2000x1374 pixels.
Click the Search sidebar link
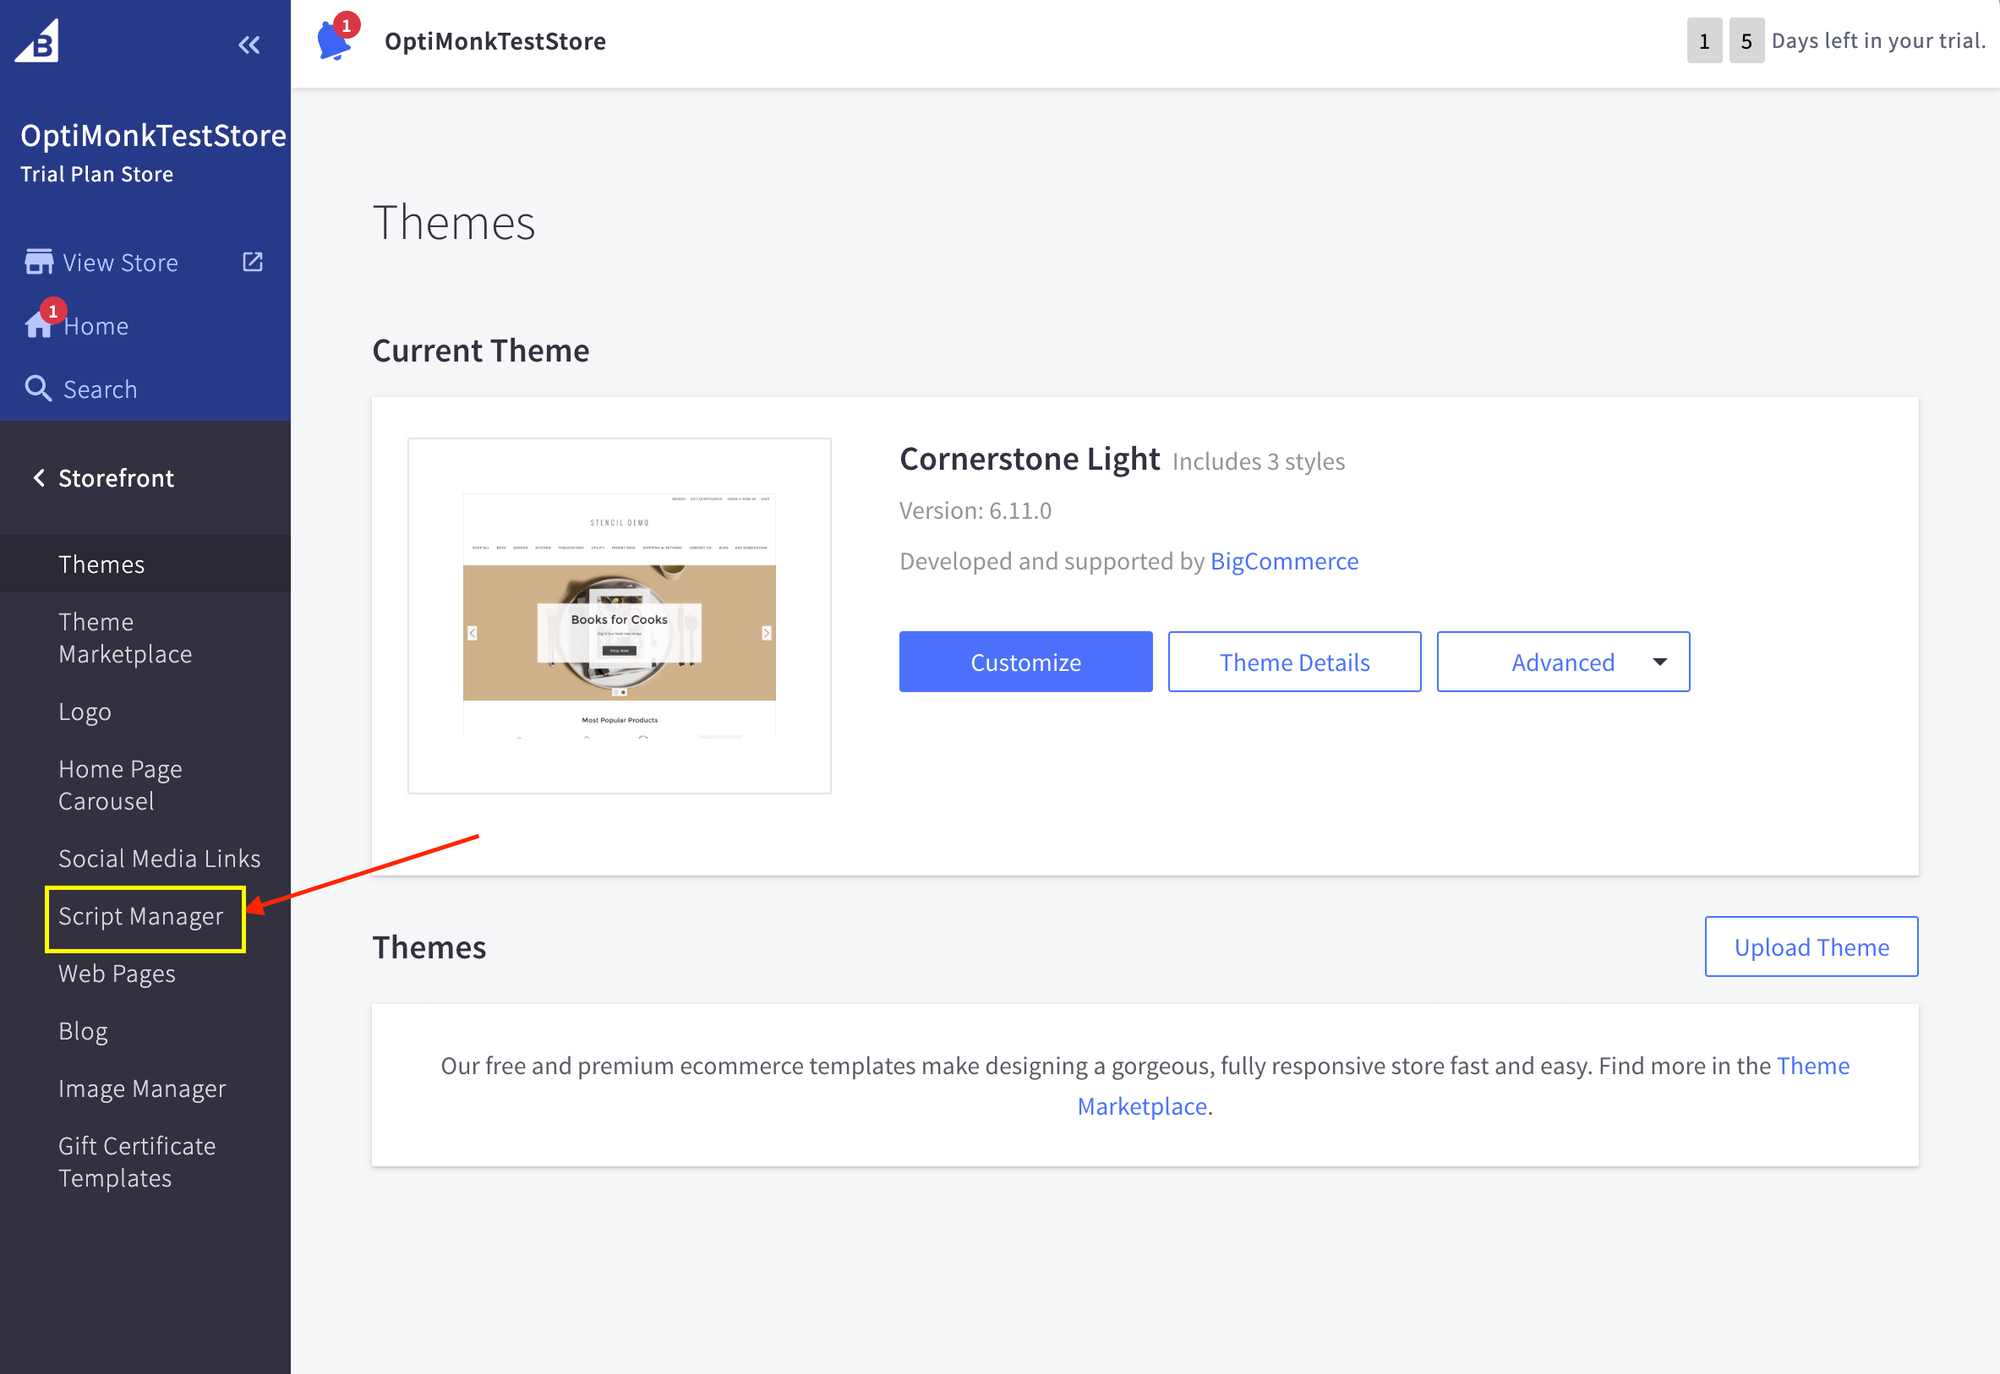coord(100,389)
